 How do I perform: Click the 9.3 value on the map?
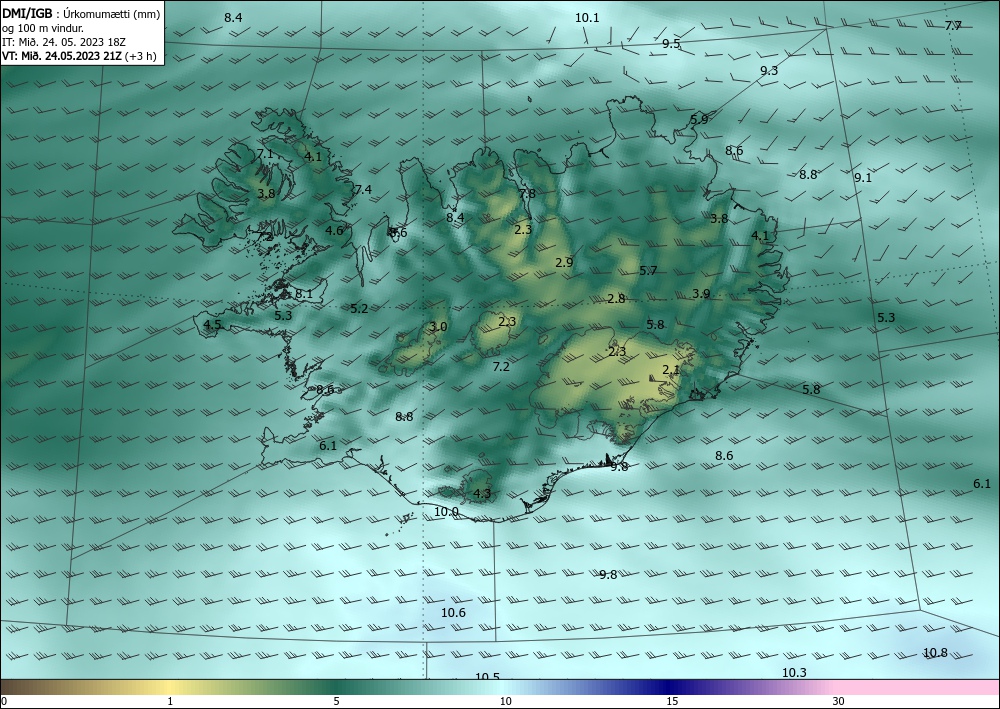point(769,71)
